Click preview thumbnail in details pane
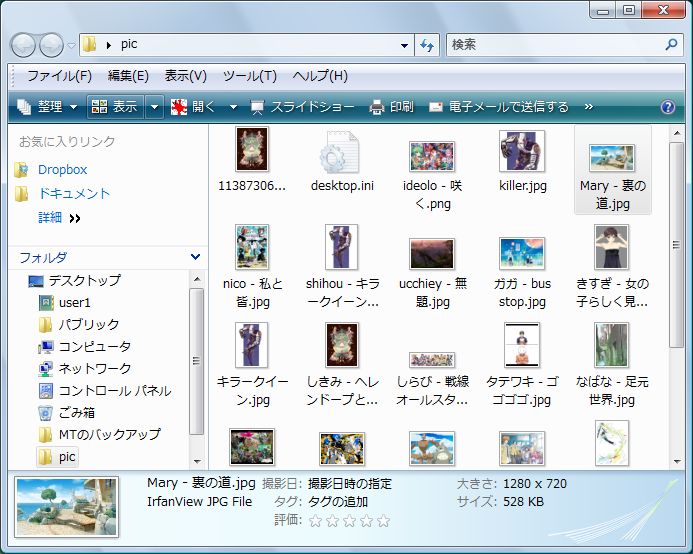The height and width of the screenshot is (554, 693). pos(66,507)
